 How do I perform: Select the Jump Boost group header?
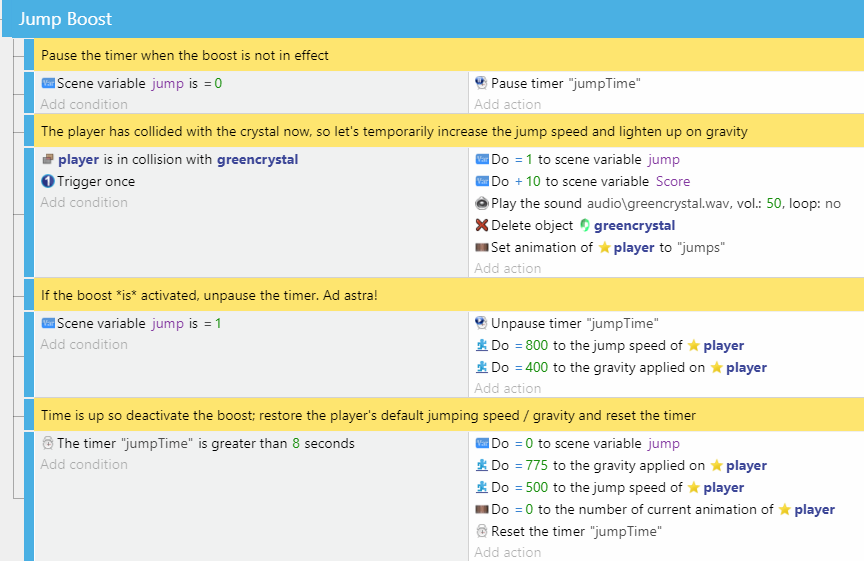pyautogui.click(x=433, y=19)
